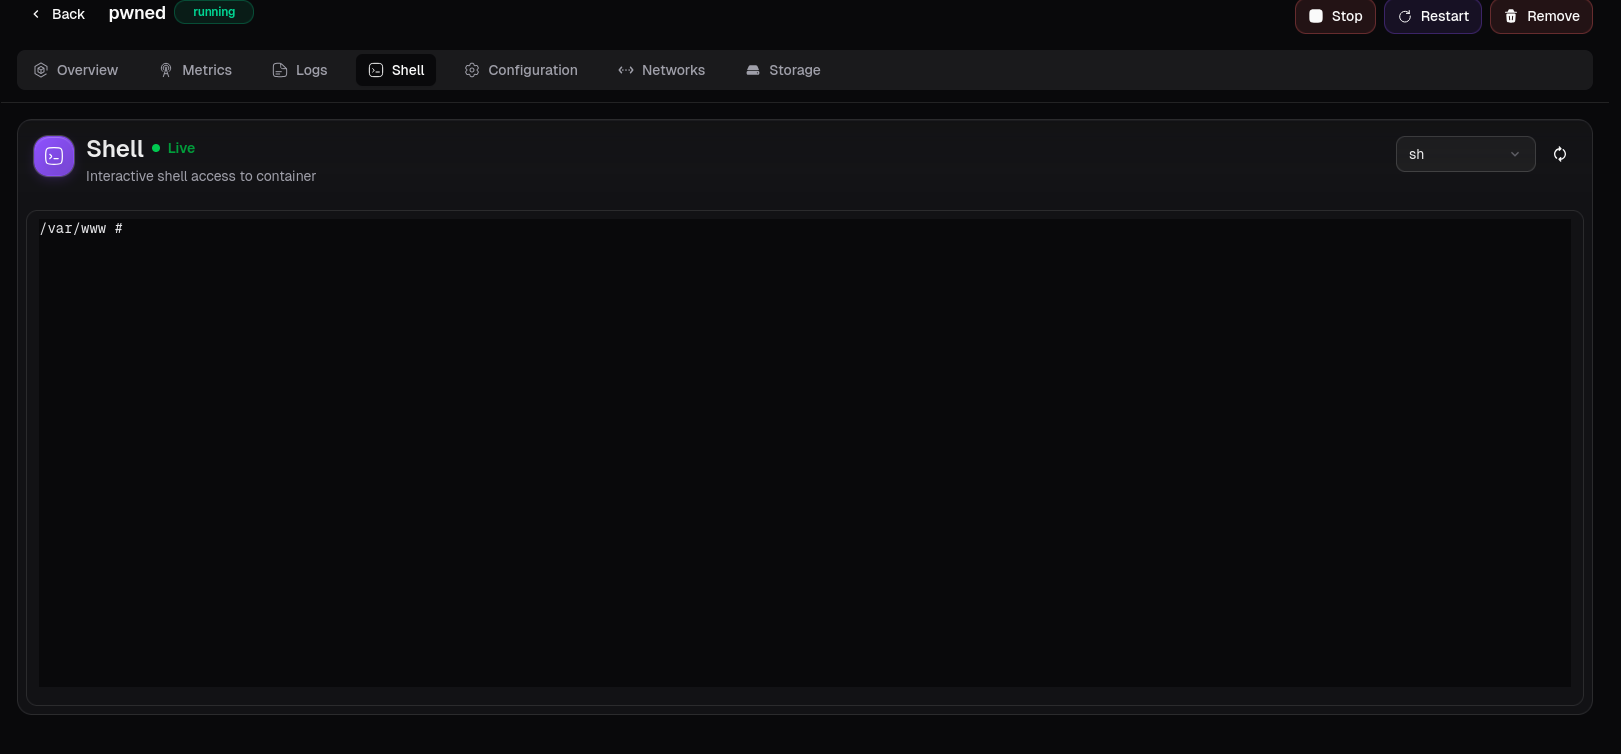Image resolution: width=1621 pixels, height=754 pixels.
Task: Click the Configuration gear icon
Action: [472, 70]
